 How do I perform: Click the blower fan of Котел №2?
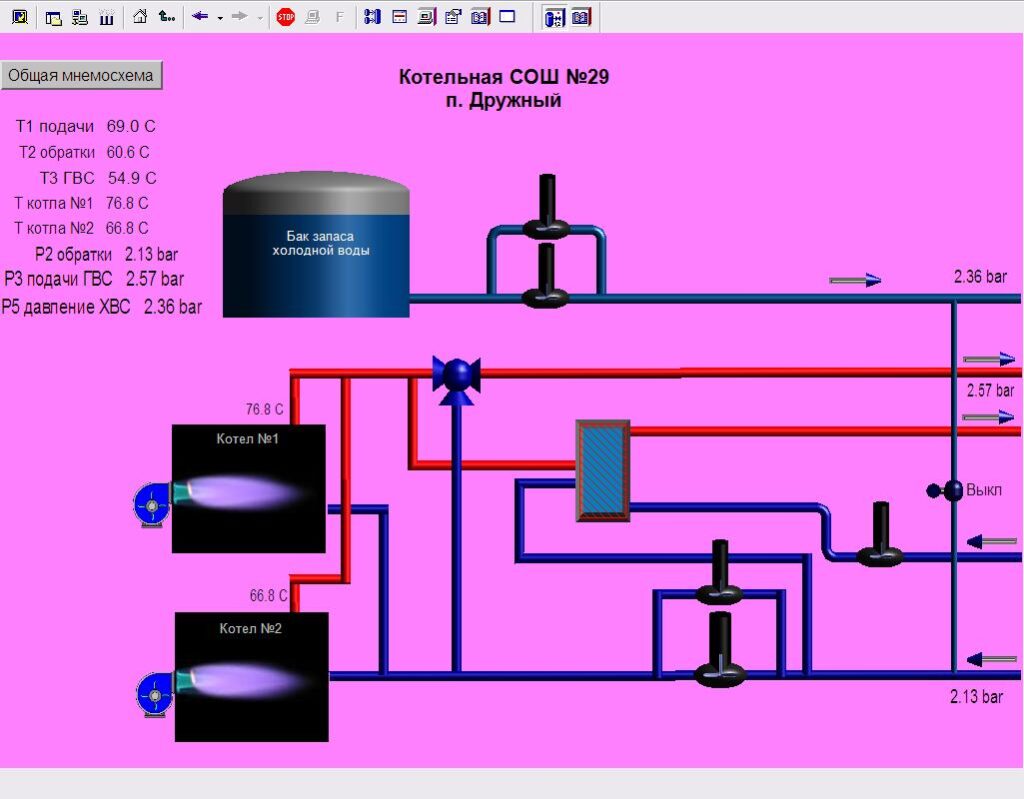click(155, 693)
